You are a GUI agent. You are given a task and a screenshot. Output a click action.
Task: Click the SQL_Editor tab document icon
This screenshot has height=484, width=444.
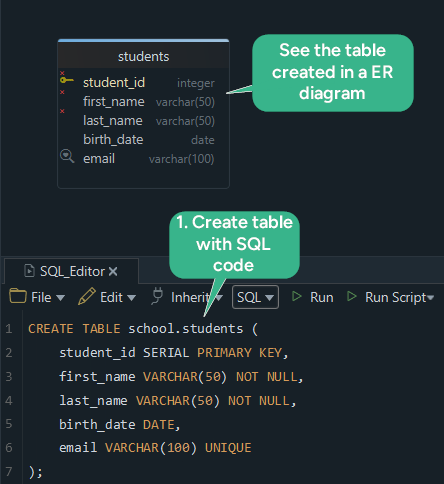click(x=29, y=271)
